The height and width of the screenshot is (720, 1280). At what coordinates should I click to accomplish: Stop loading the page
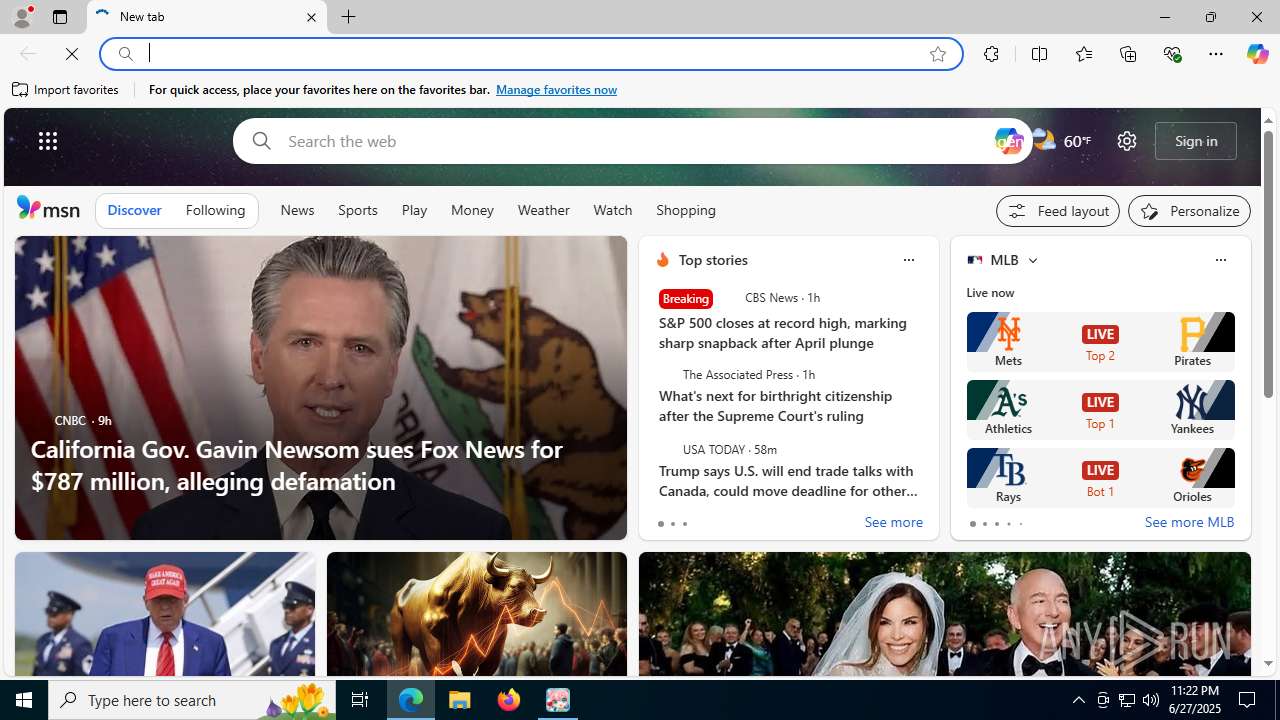click(72, 54)
